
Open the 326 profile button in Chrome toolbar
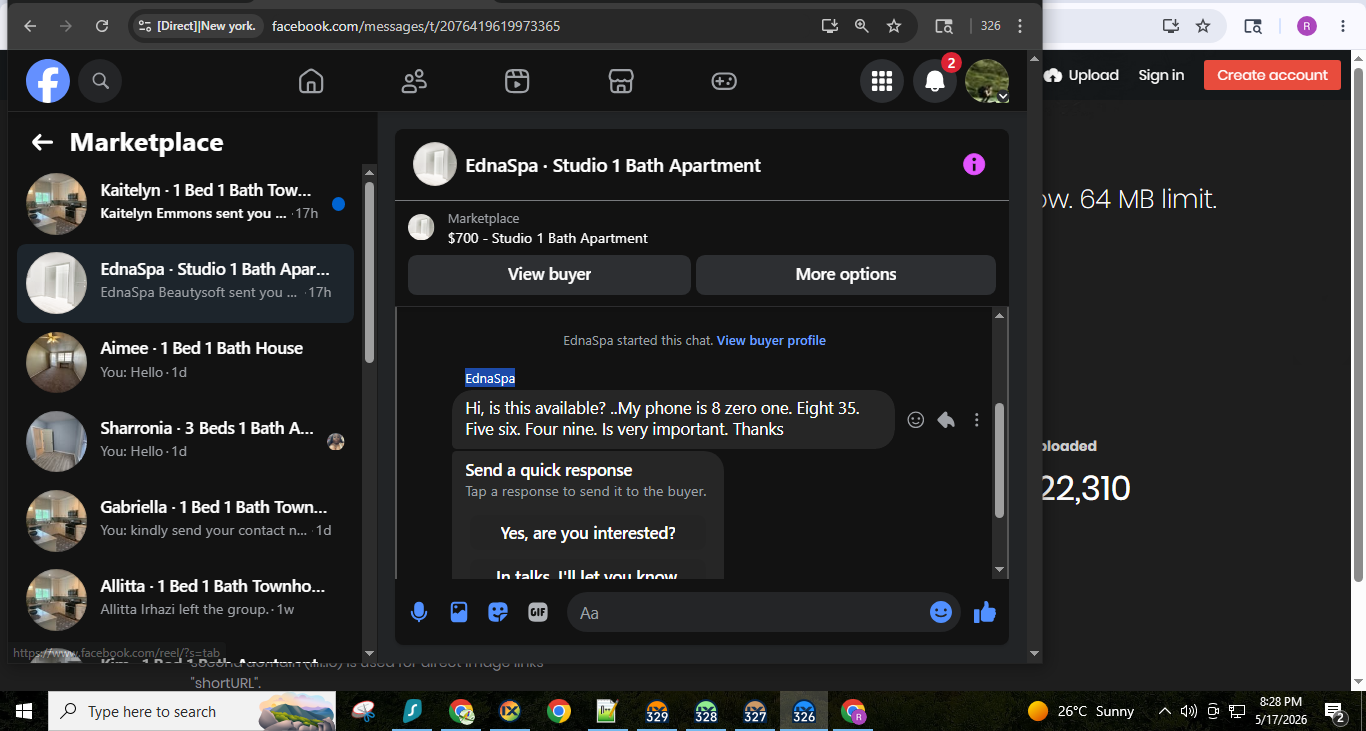coord(990,26)
